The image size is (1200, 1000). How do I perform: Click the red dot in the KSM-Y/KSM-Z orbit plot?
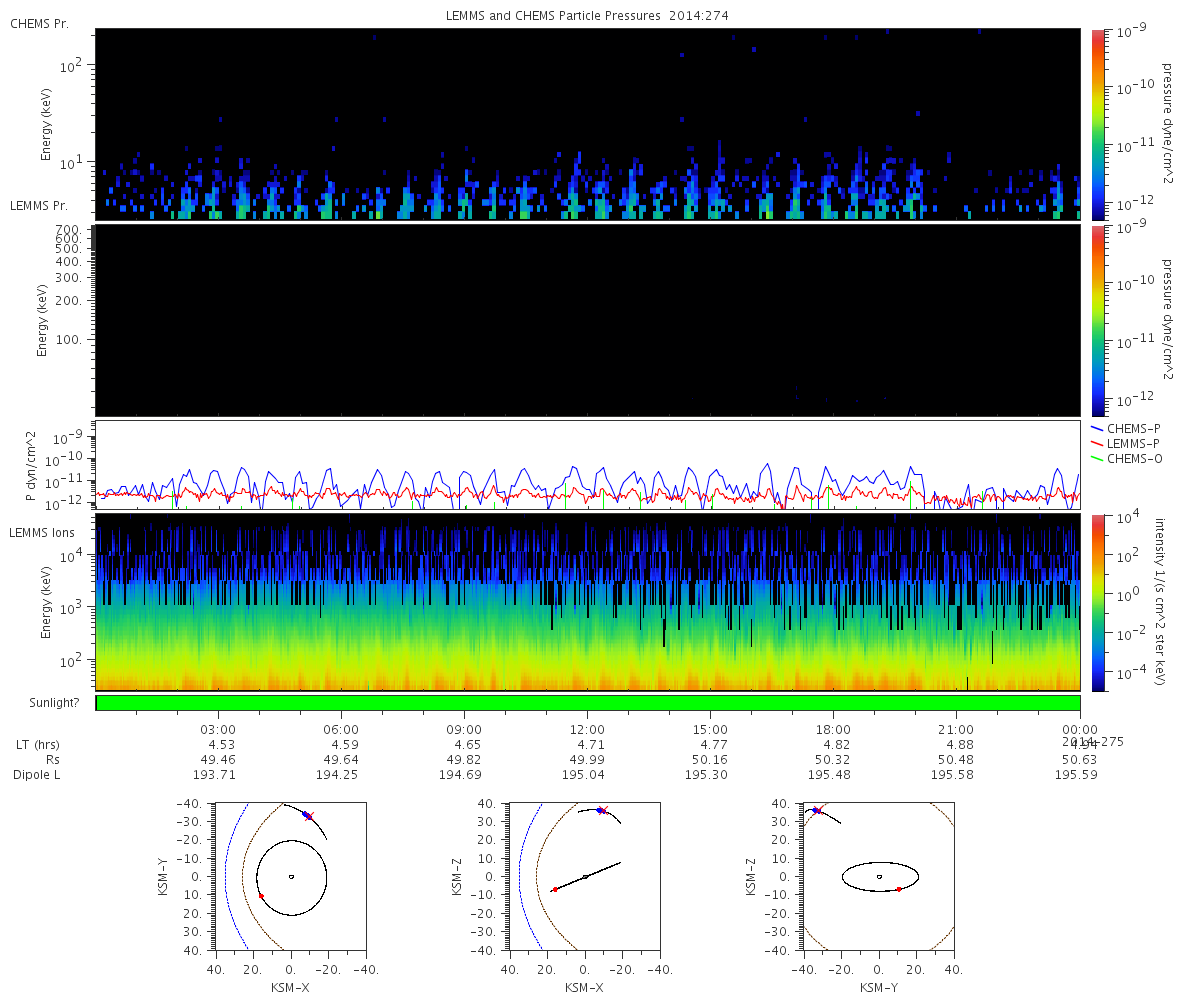pos(899,889)
